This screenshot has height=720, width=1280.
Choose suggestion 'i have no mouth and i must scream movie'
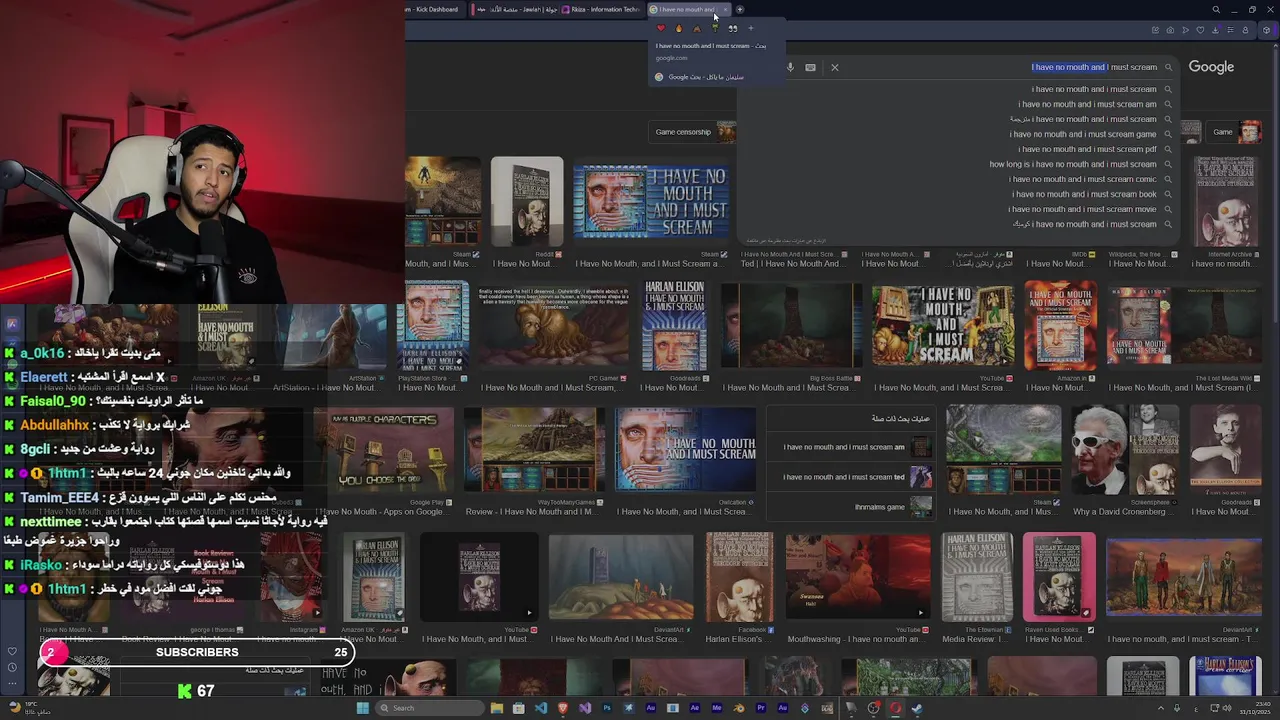click(1082, 209)
